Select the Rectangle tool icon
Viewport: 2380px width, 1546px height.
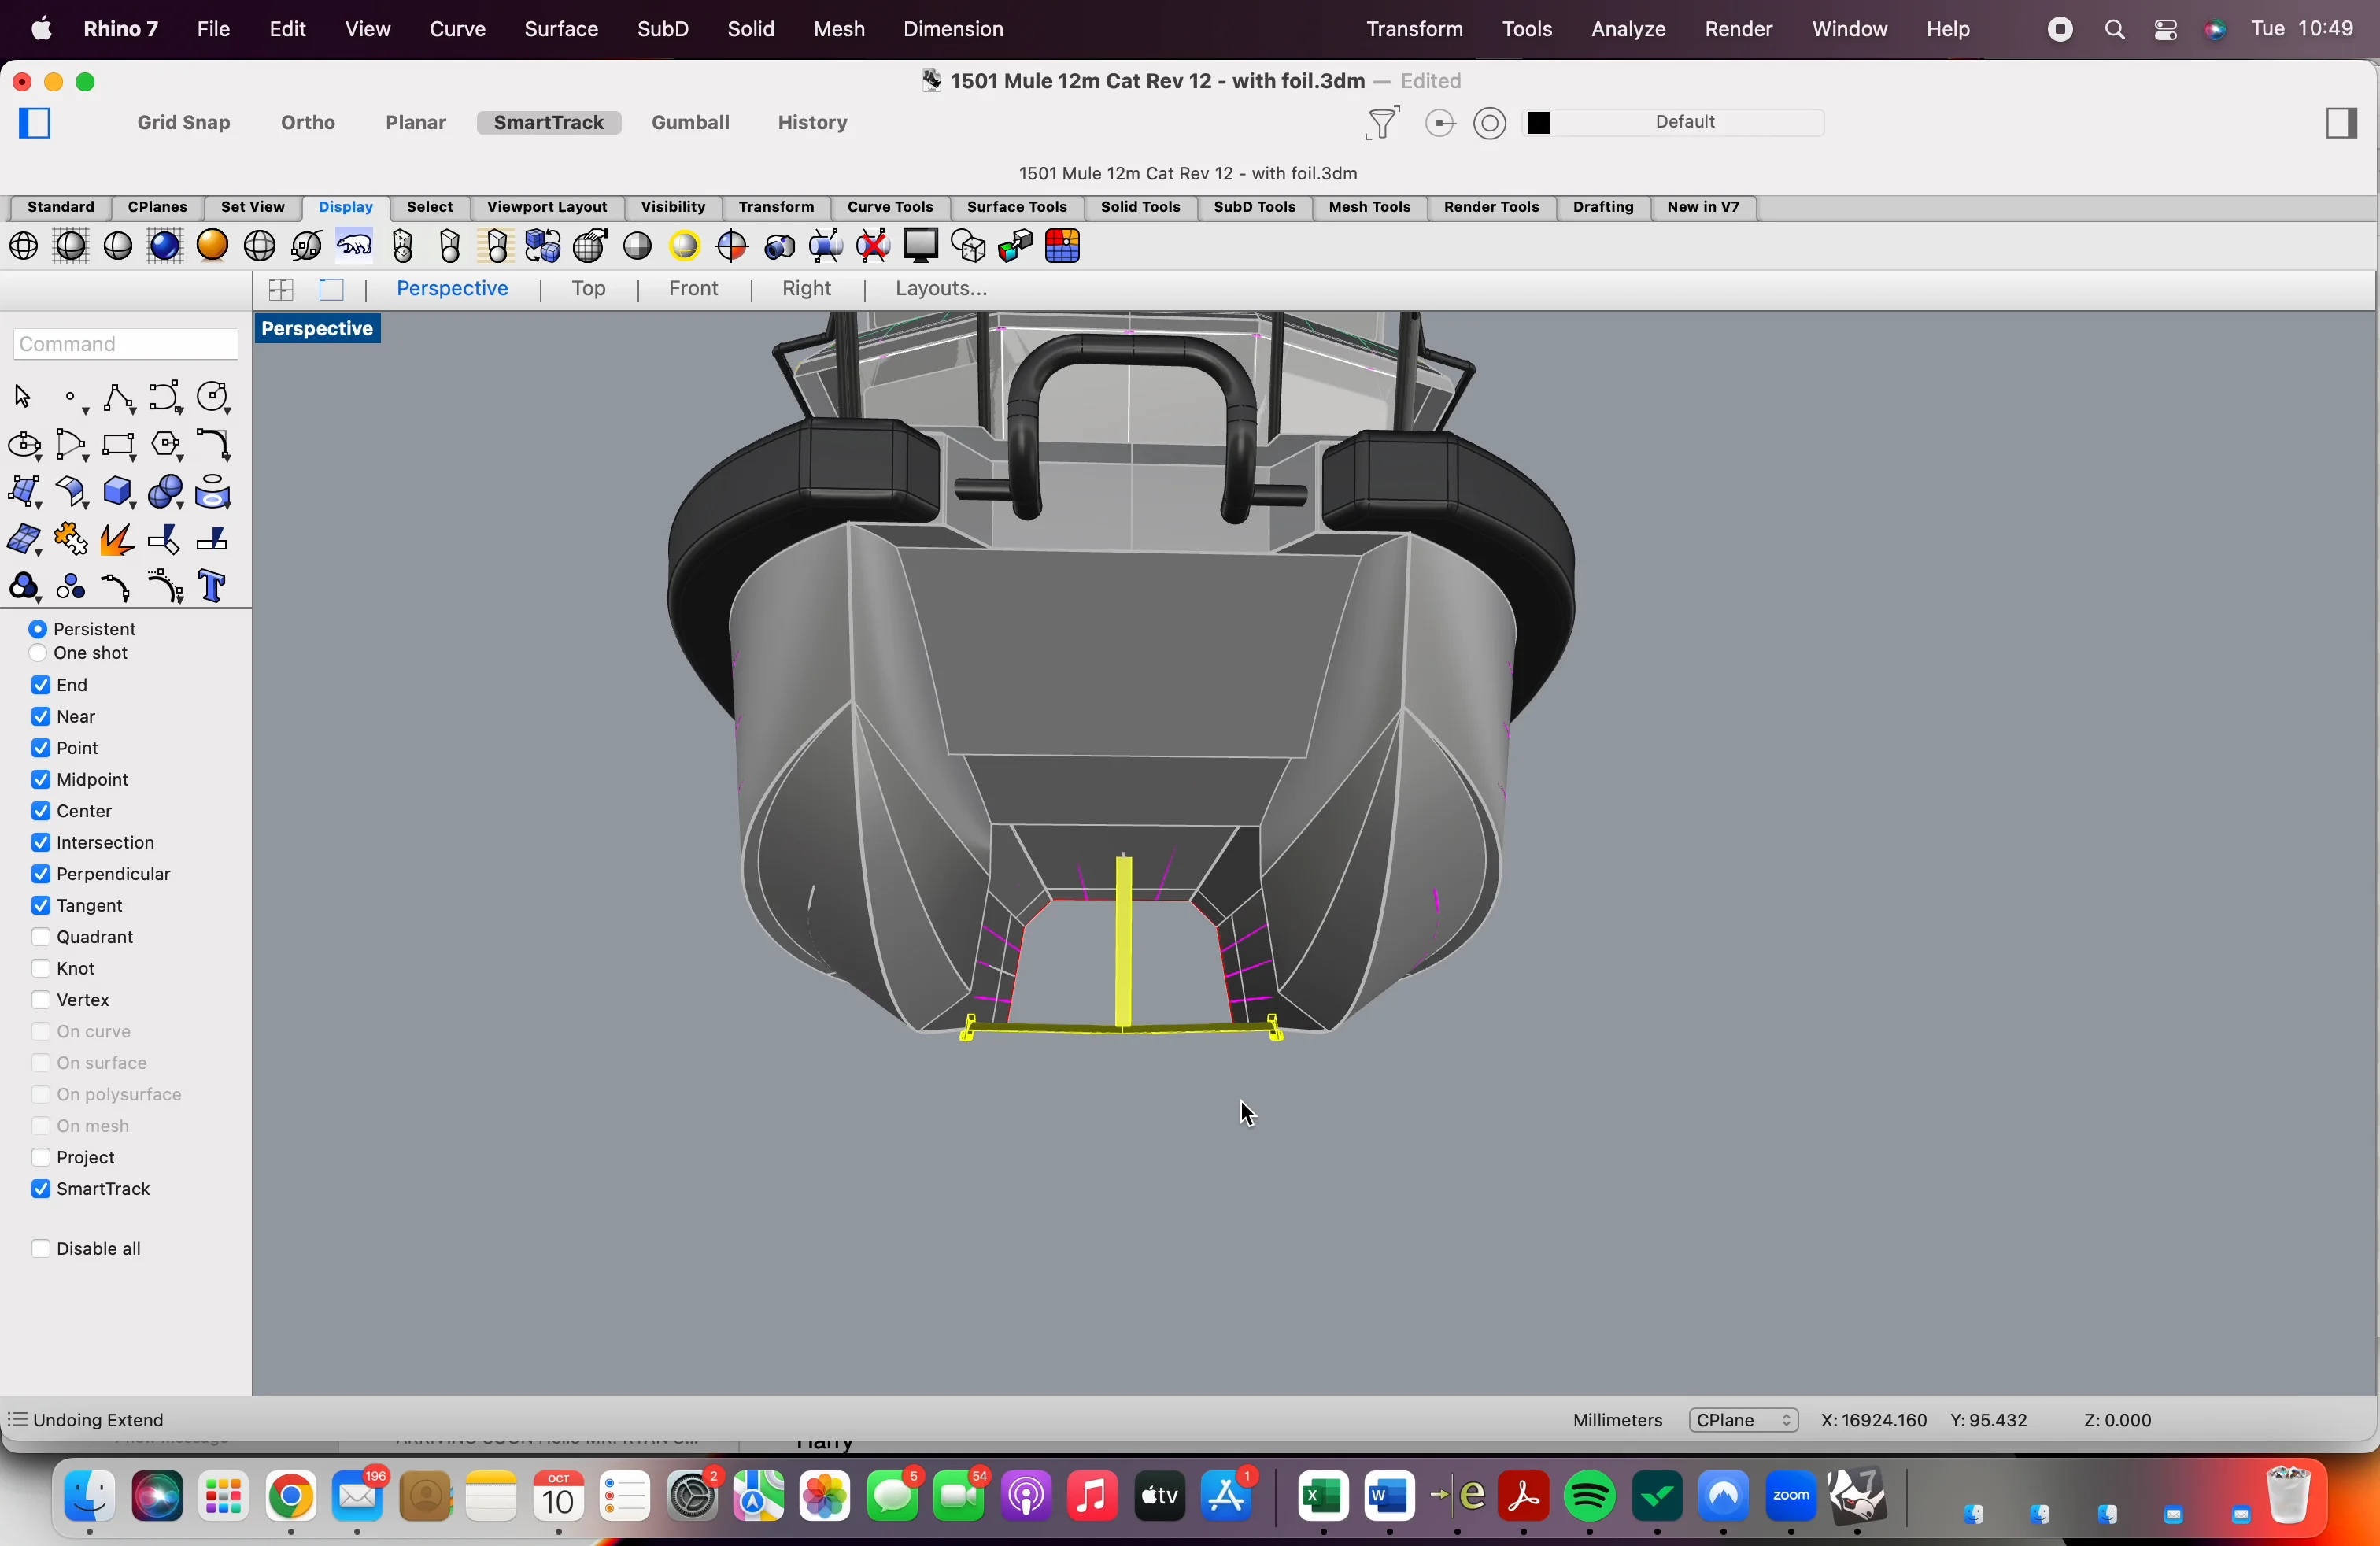click(119, 445)
